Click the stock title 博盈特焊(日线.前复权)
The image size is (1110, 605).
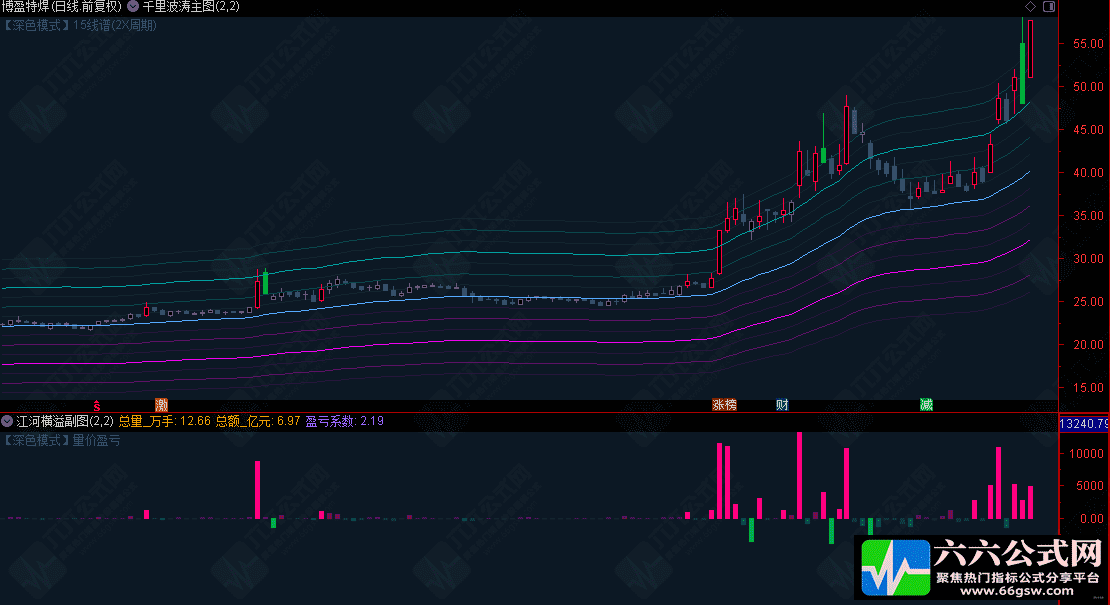(62, 6)
